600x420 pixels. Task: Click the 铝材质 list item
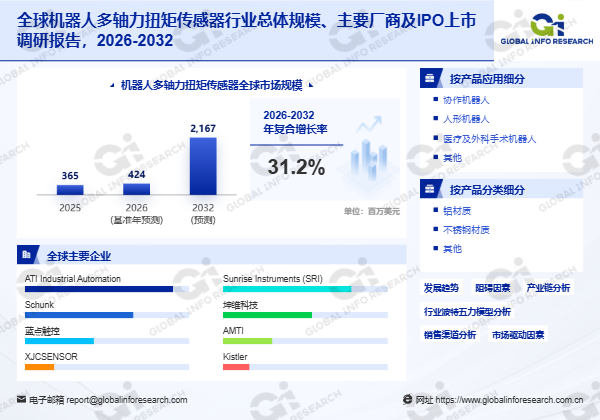coord(457,210)
